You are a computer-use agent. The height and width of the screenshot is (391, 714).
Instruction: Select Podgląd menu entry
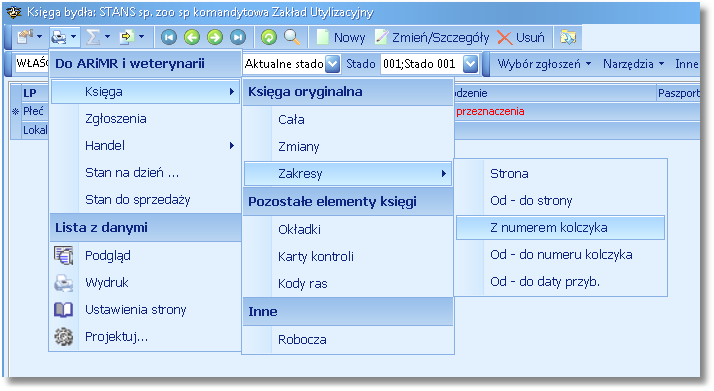[x=145, y=255]
